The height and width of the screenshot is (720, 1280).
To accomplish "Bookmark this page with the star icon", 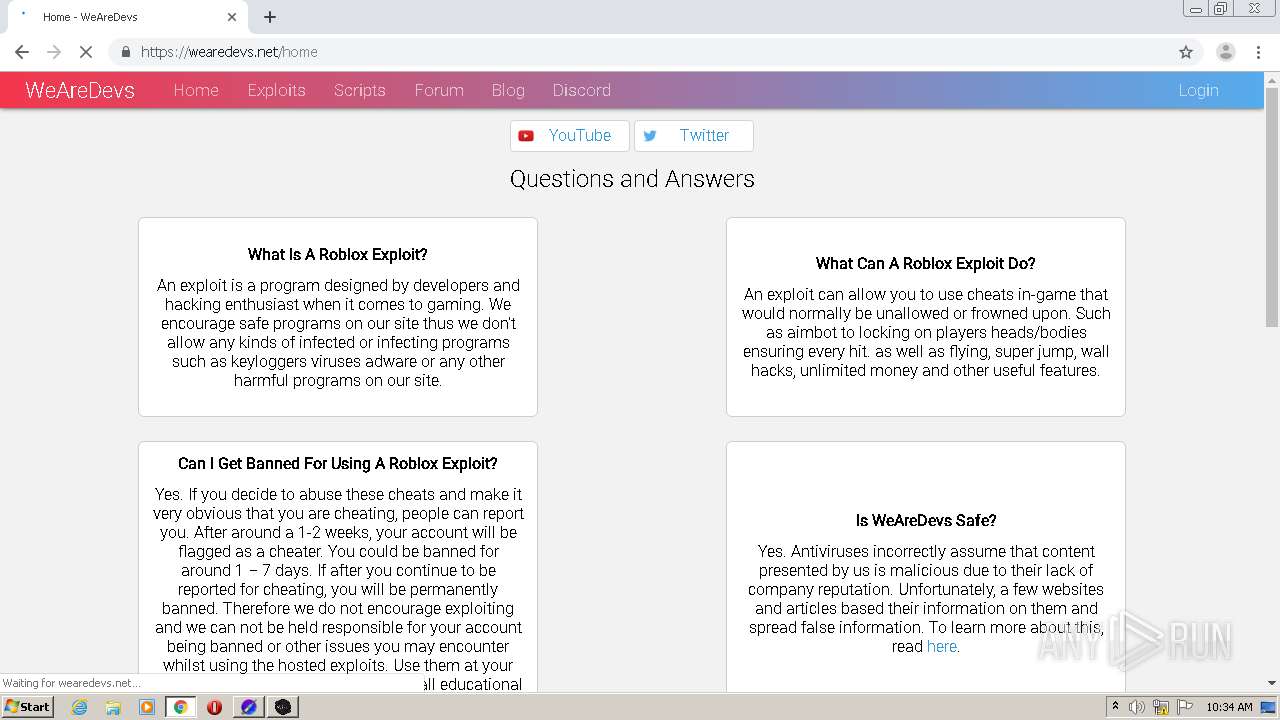I will tap(1186, 52).
